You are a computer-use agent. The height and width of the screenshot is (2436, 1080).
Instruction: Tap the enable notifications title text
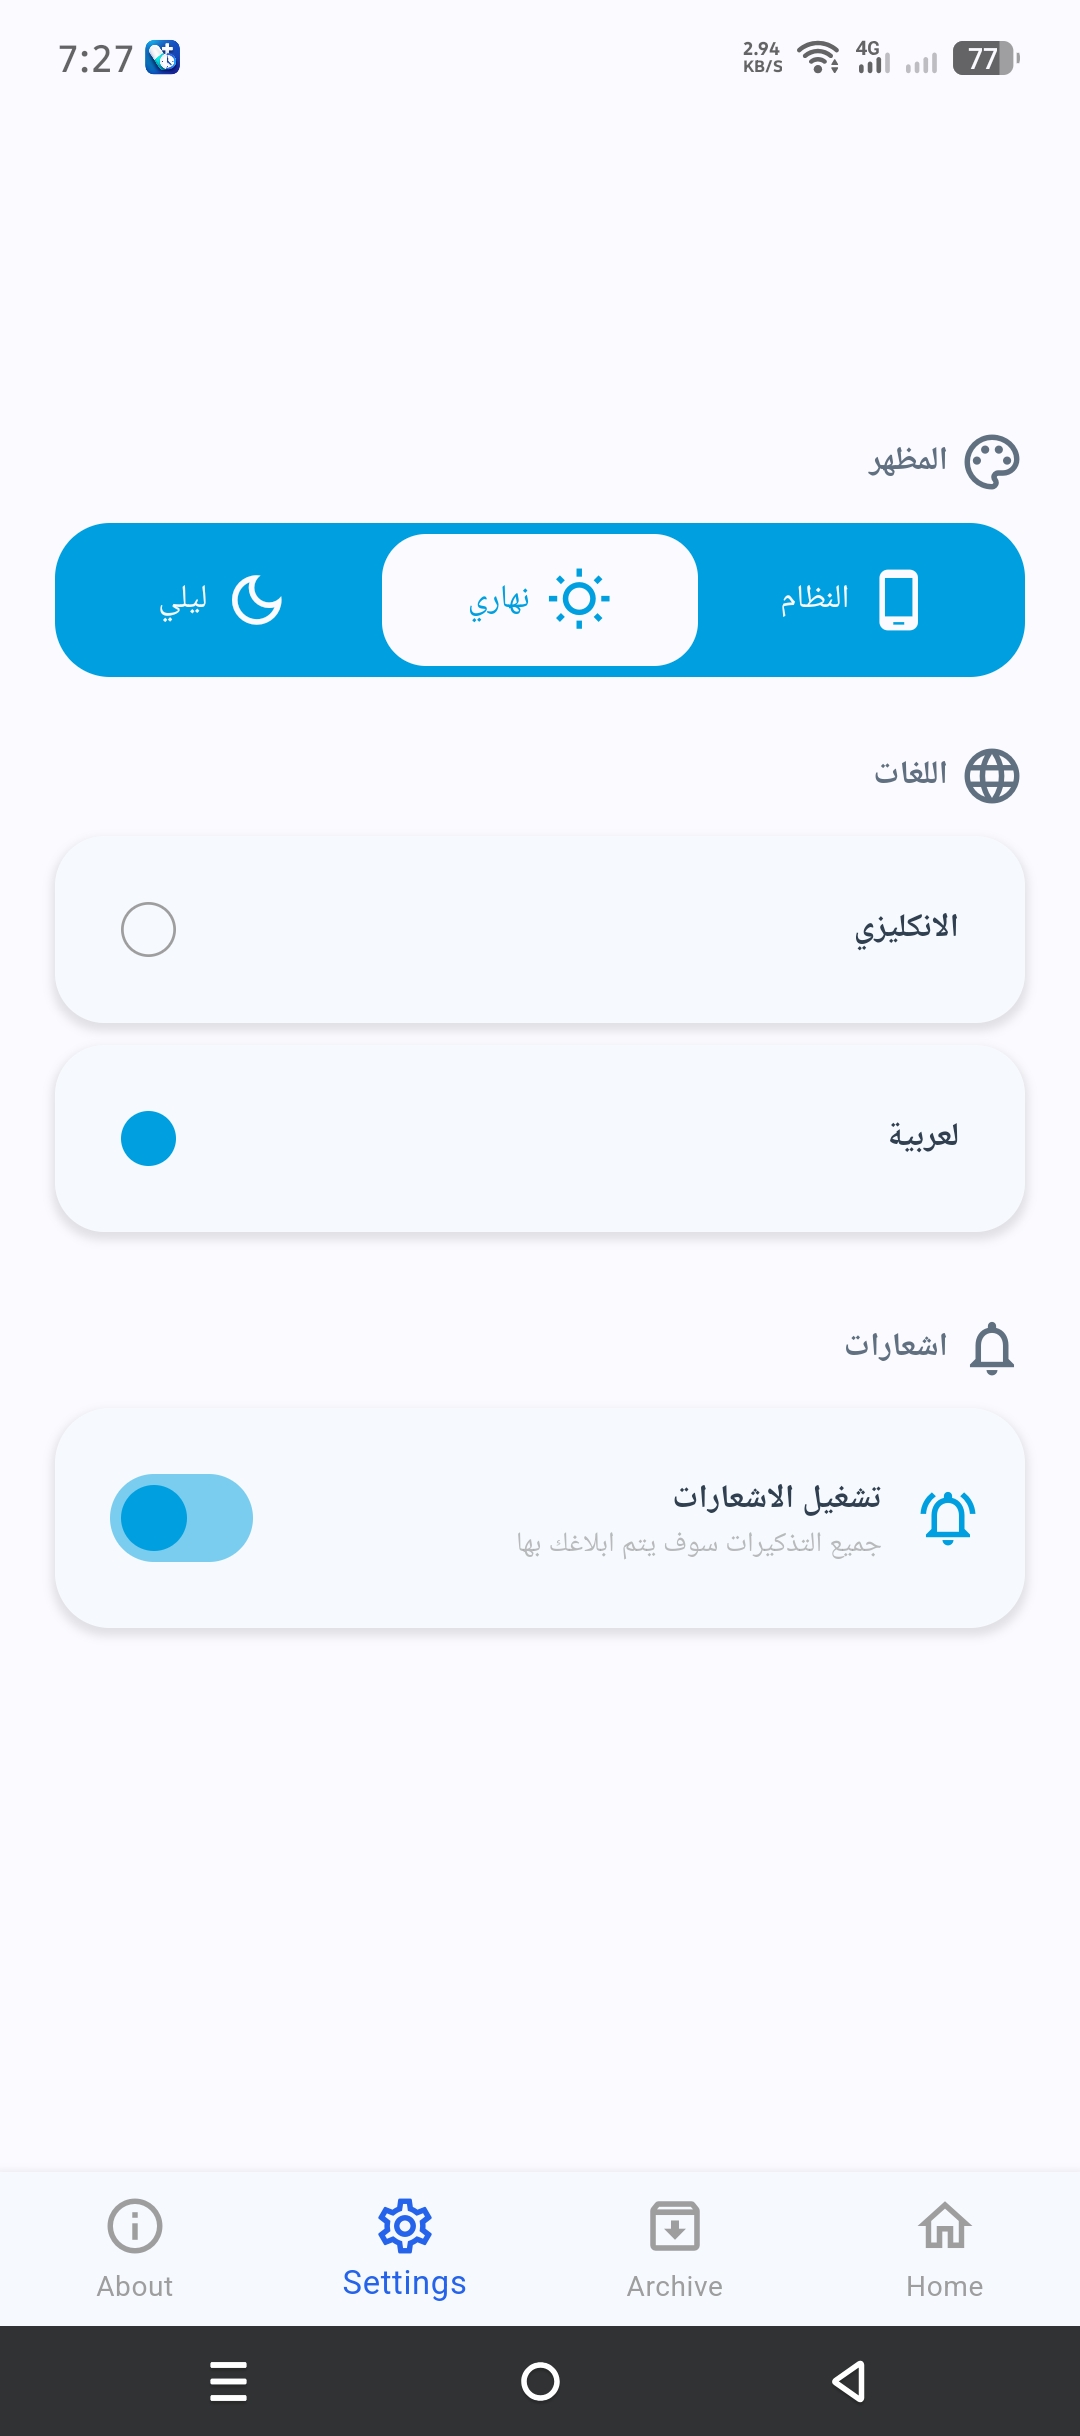point(777,1497)
